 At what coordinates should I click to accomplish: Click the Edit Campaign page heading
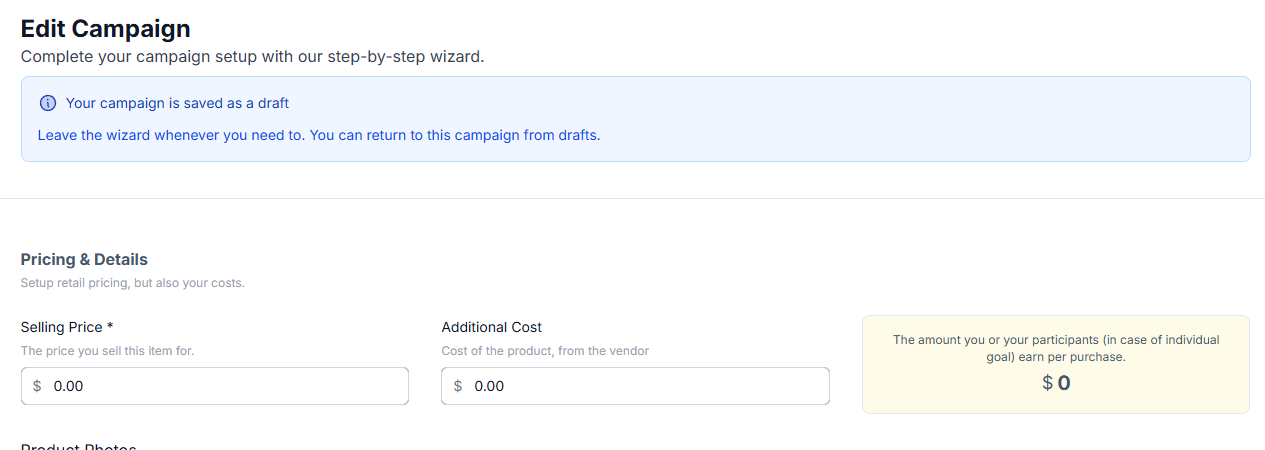click(105, 28)
